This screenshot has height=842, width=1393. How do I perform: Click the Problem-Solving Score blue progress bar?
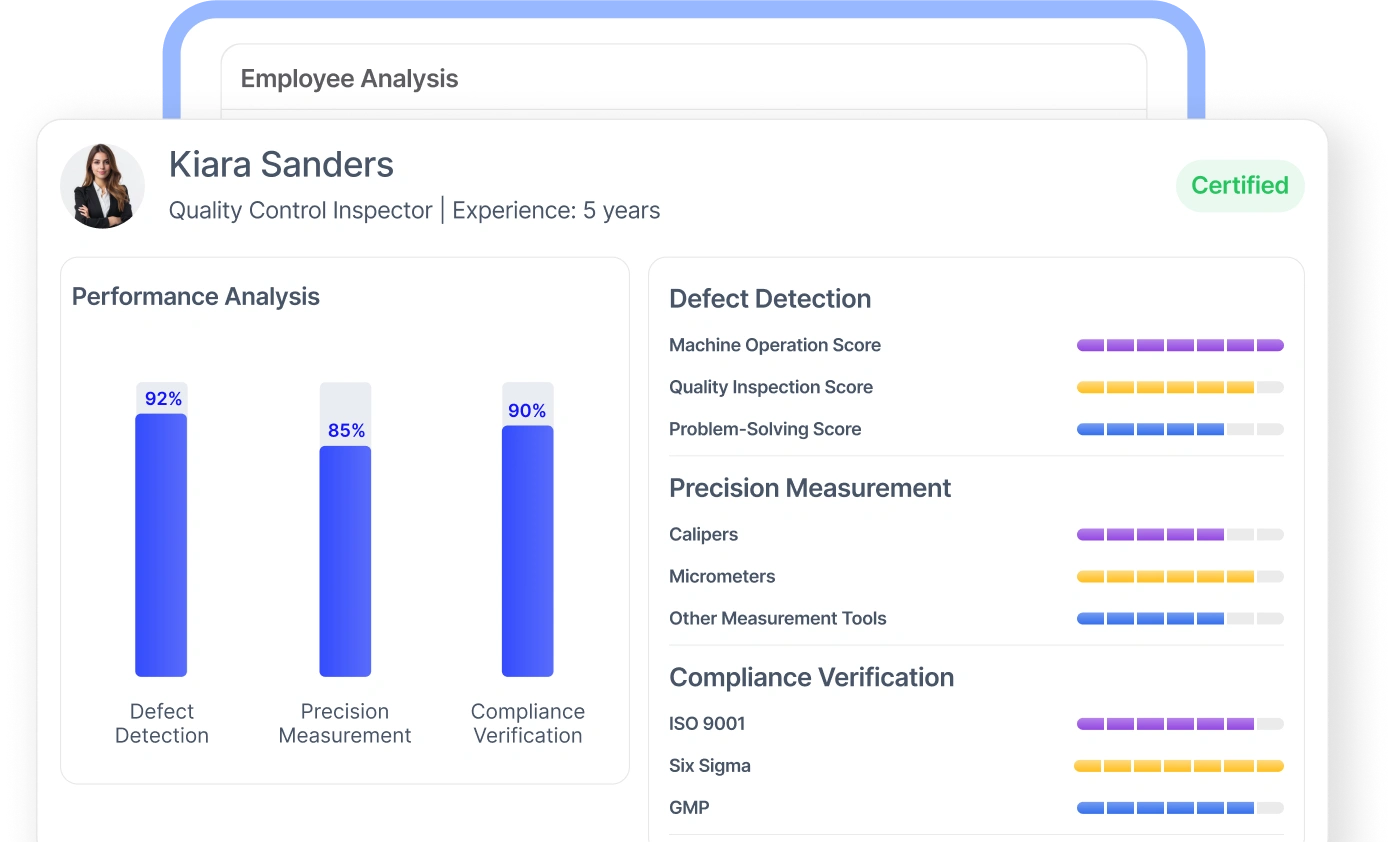point(1180,429)
